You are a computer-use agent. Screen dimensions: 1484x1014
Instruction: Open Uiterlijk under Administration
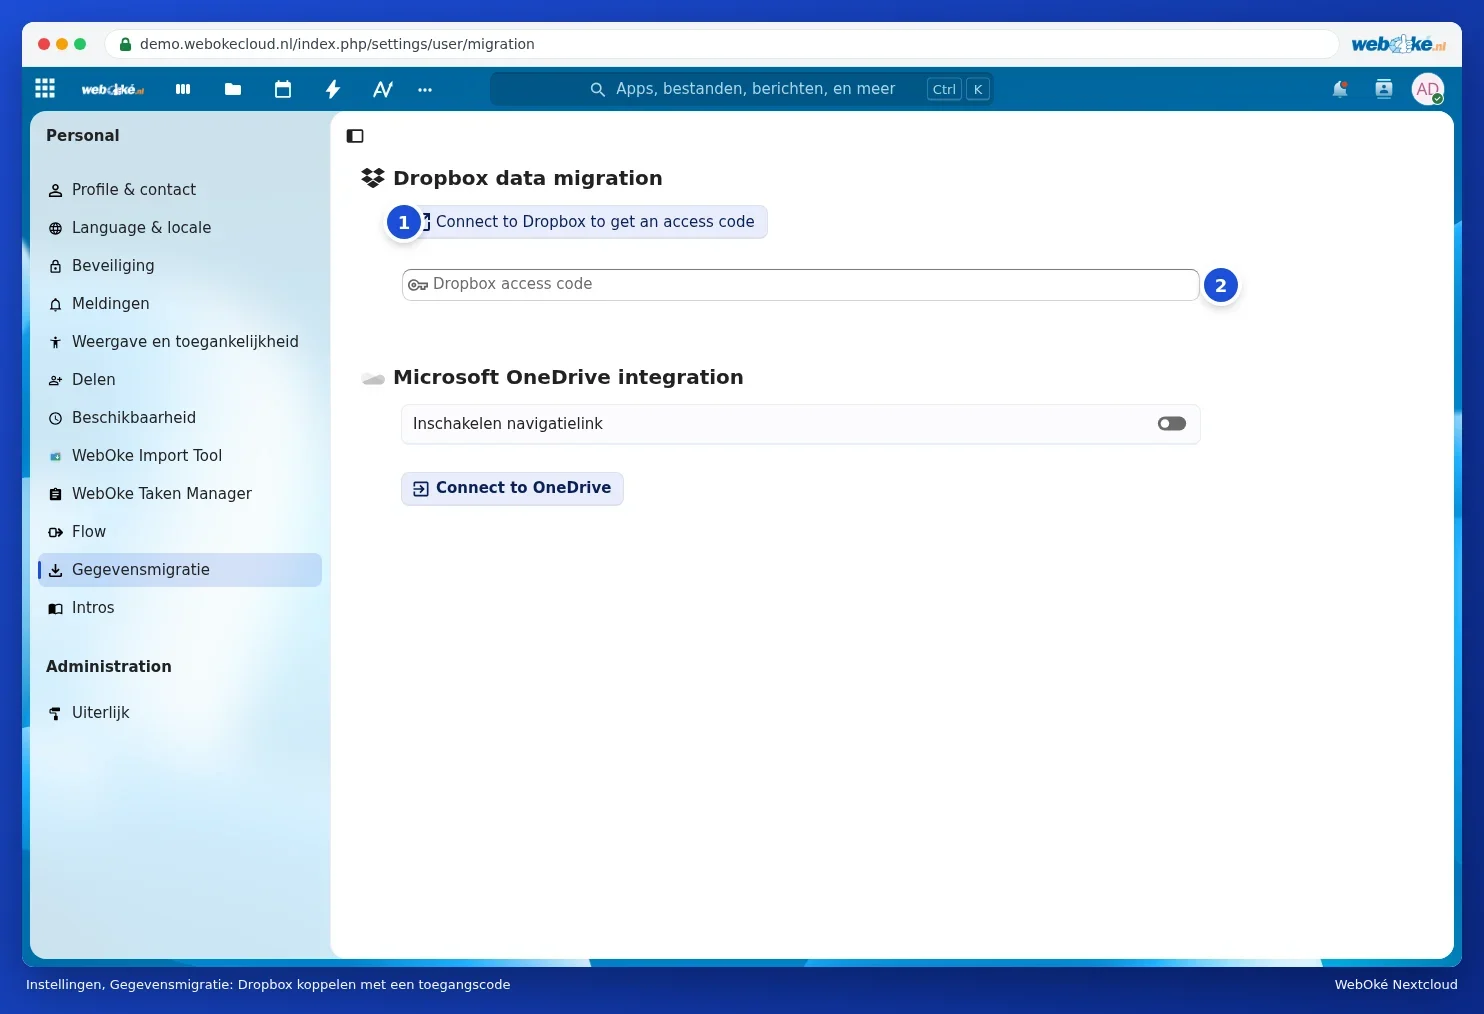(x=180, y=713)
